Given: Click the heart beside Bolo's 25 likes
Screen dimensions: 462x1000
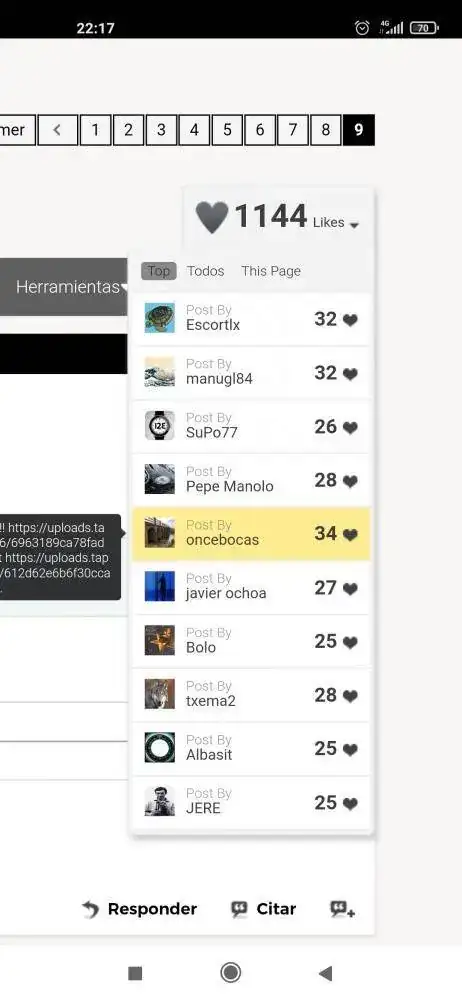Looking at the screenshot, I should point(350,642).
